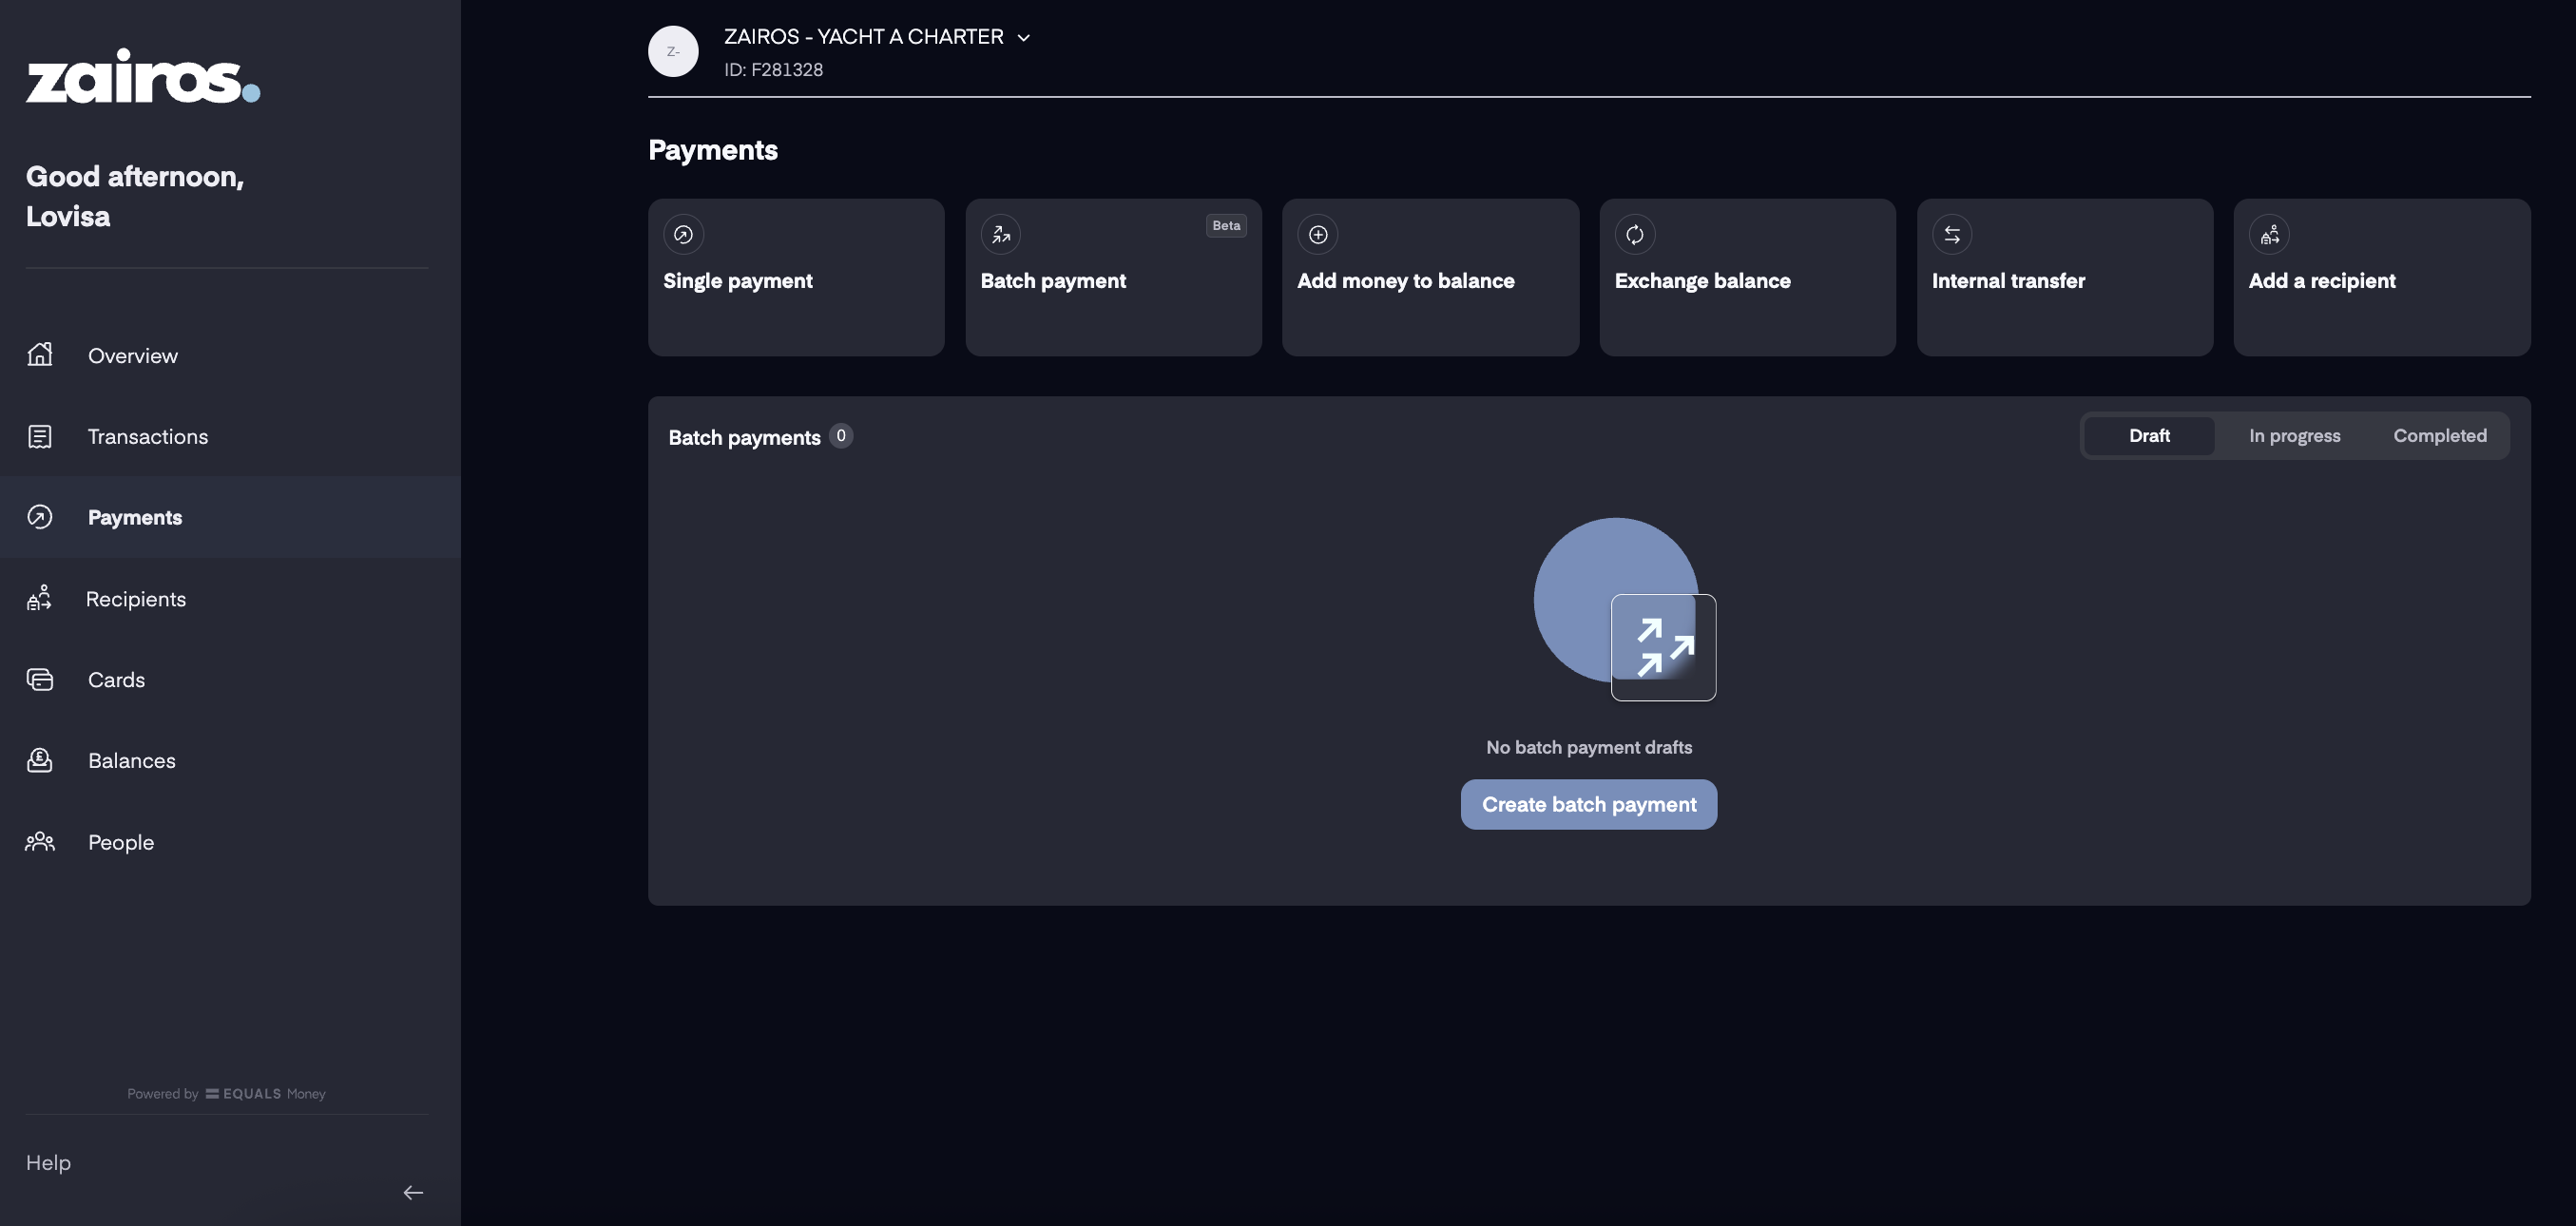Screen dimensions: 2576x1226
Task: Click the Payments page heading
Action: (x=713, y=150)
